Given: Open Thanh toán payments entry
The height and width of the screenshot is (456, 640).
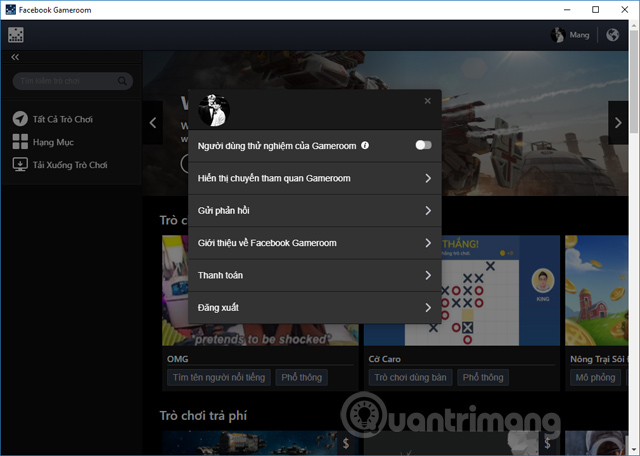Looking at the screenshot, I should point(315,275).
